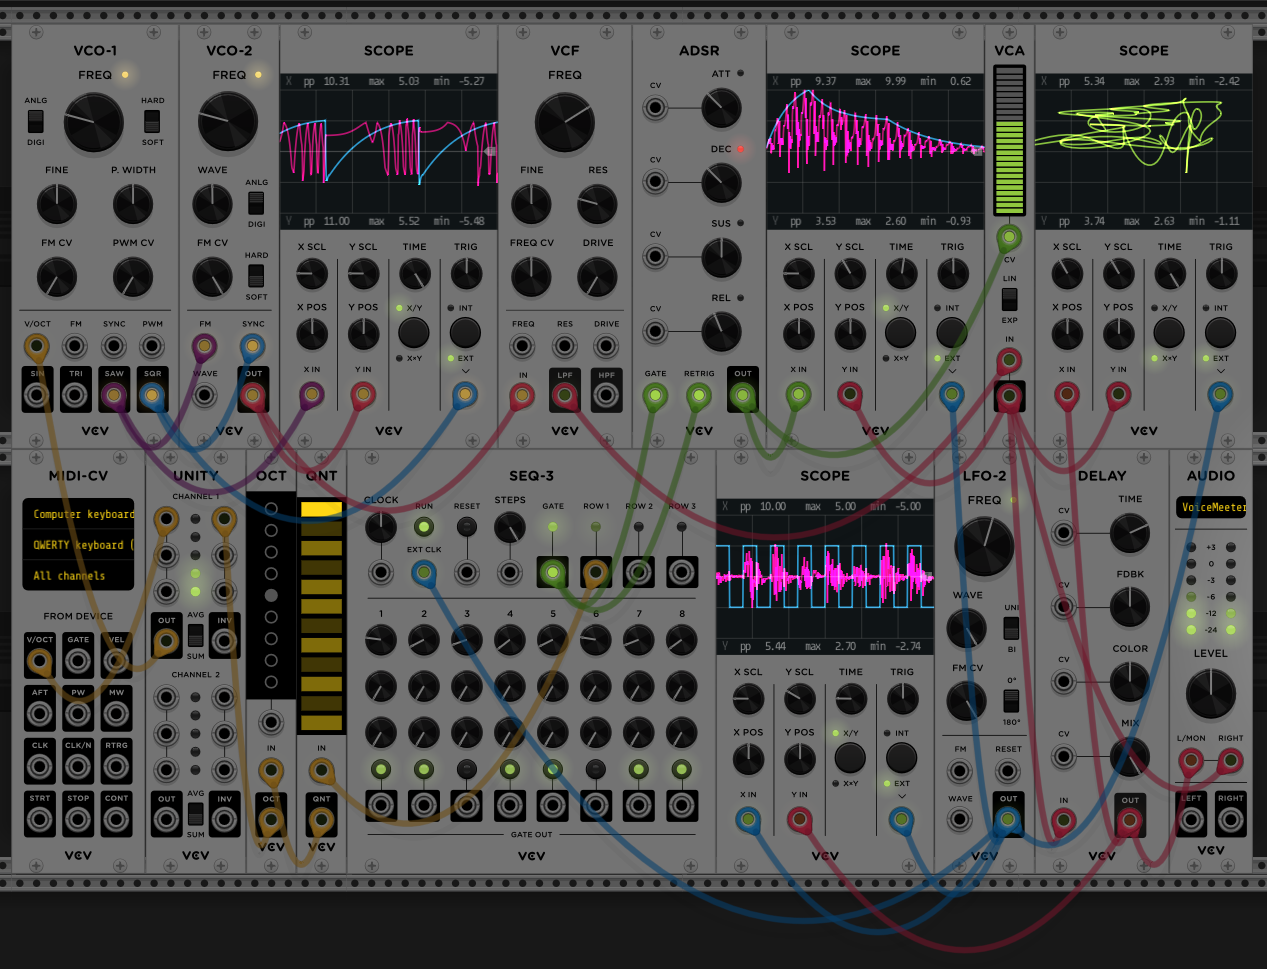
Task: Select the filled octave circle in OCT
Action: 270,595
